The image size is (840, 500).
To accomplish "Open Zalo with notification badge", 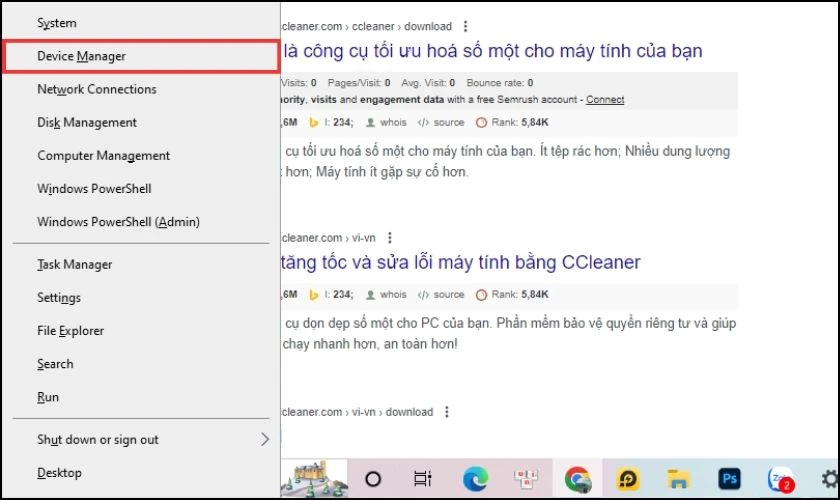I will point(781,479).
